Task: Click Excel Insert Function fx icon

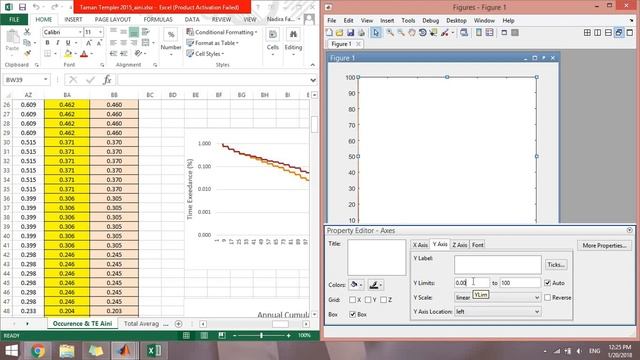Action: 107,80
